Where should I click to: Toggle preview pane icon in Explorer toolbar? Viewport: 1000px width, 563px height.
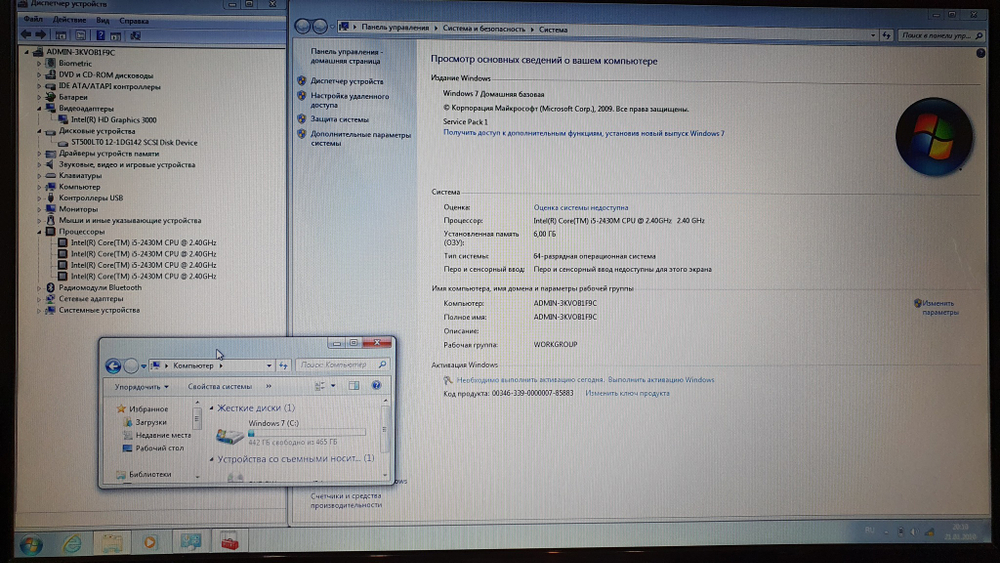(354, 386)
